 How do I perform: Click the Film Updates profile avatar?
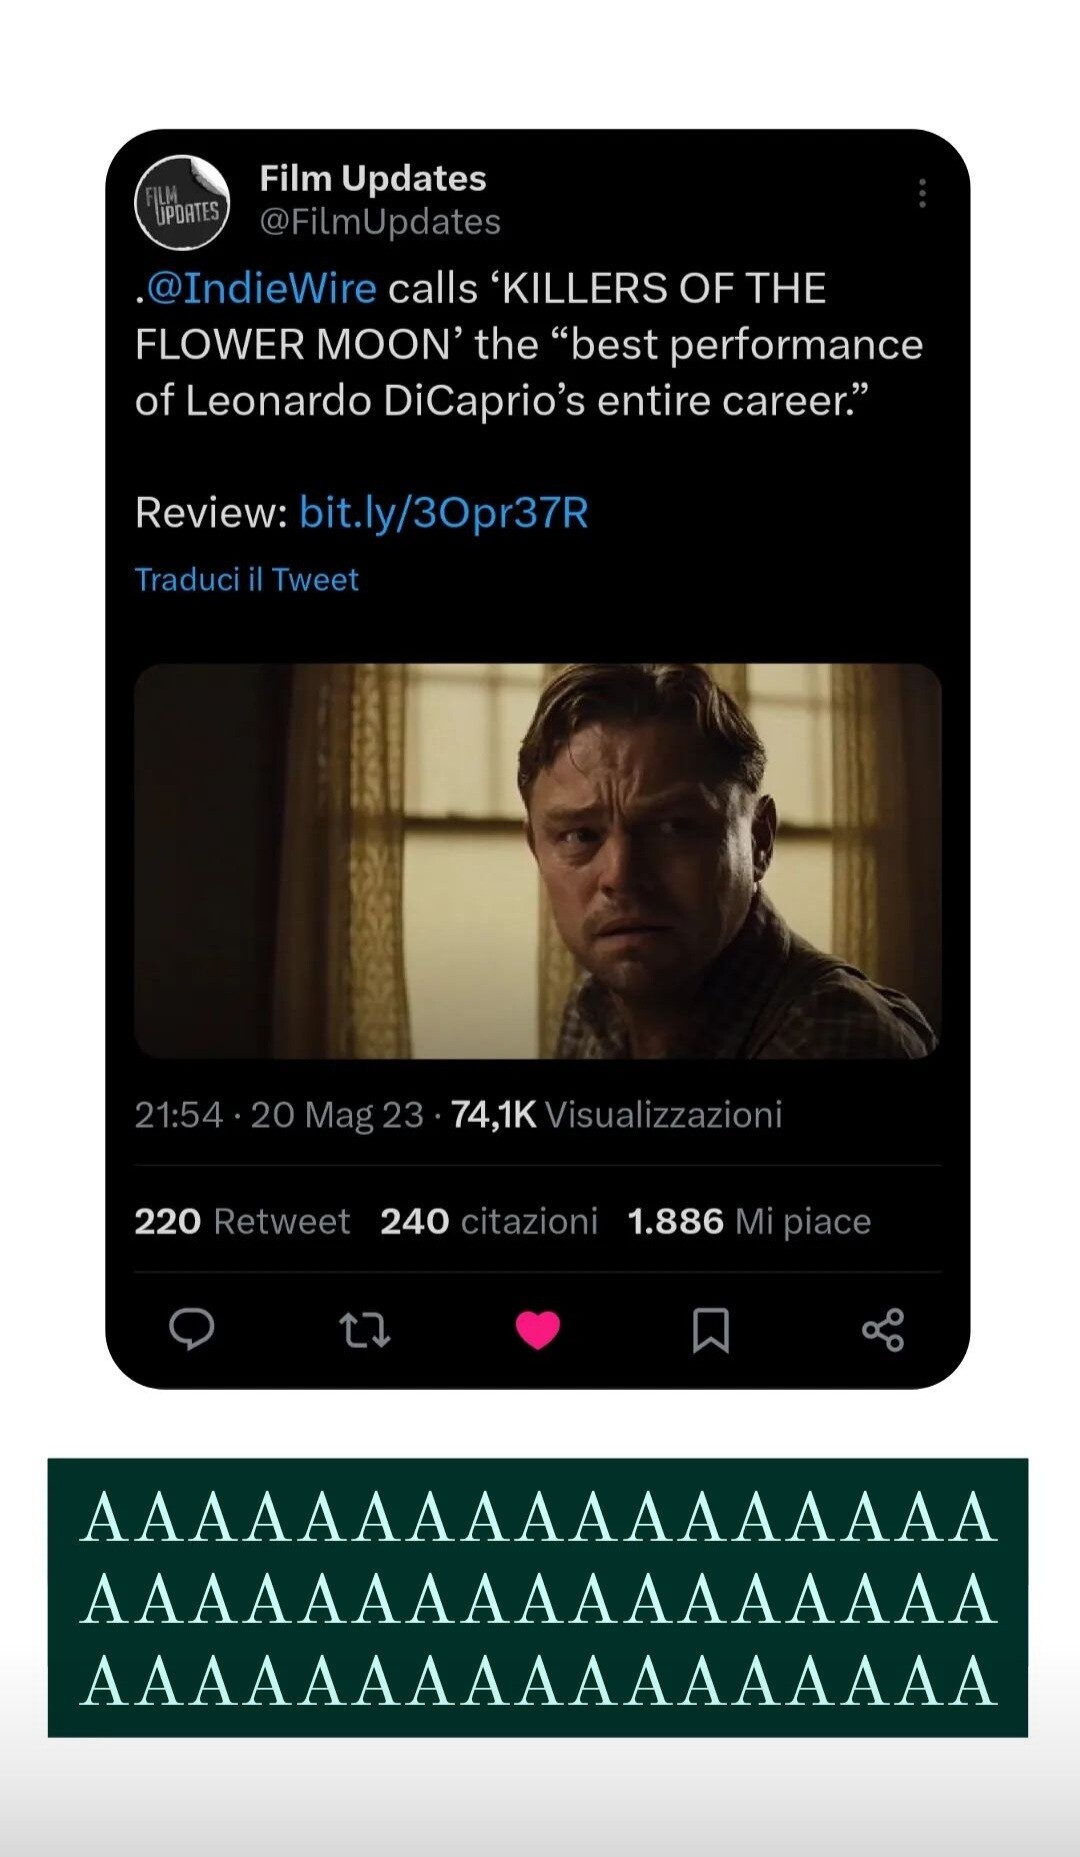pos(182,203)
